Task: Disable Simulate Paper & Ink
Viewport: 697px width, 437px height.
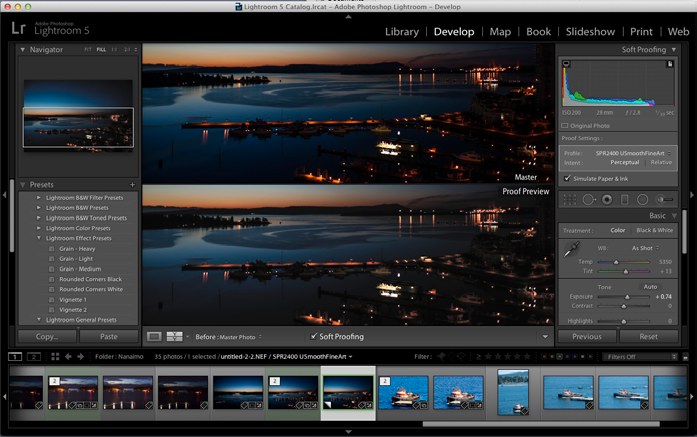Action: point(567,178)
